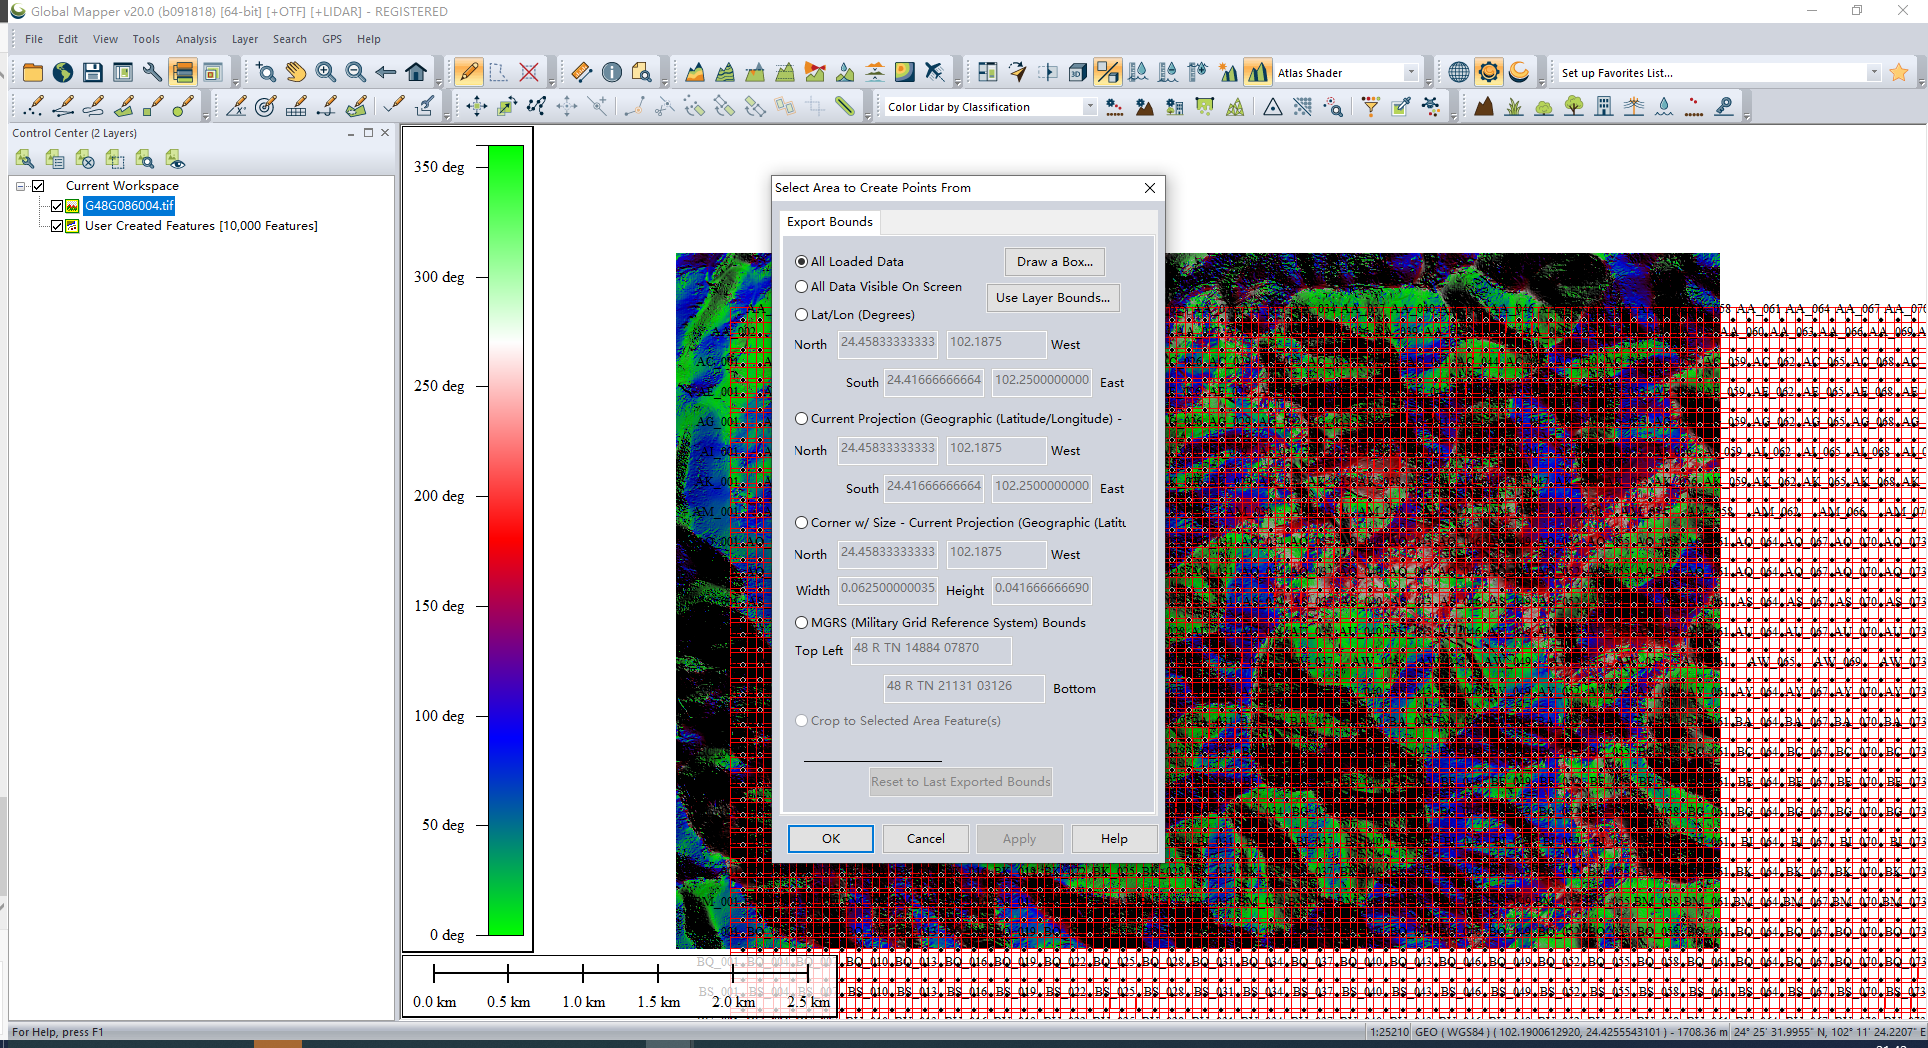
Task: Click the globe download online data icon
Action: click(63, 72)
